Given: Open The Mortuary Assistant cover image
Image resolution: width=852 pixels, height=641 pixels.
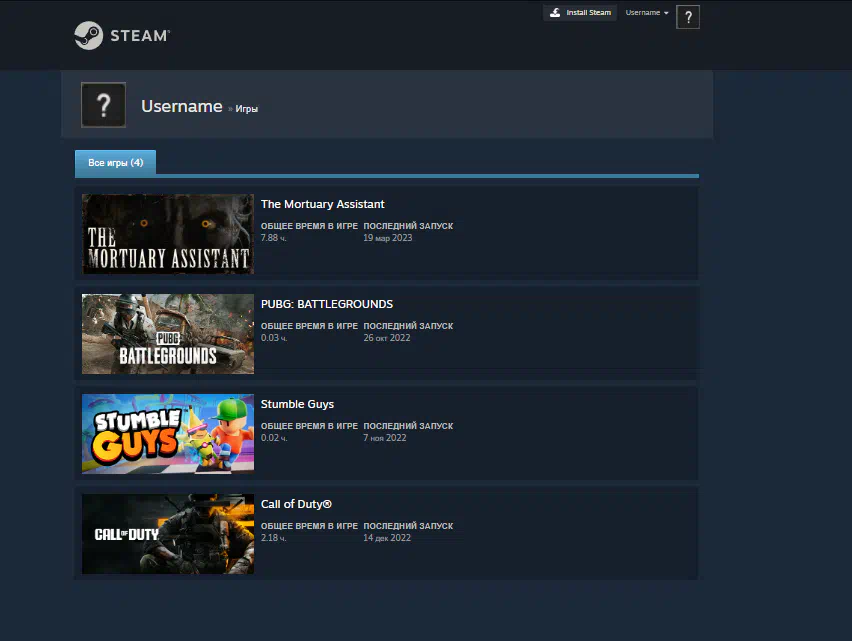Looking at the screenshot, I should click(168, 234).
